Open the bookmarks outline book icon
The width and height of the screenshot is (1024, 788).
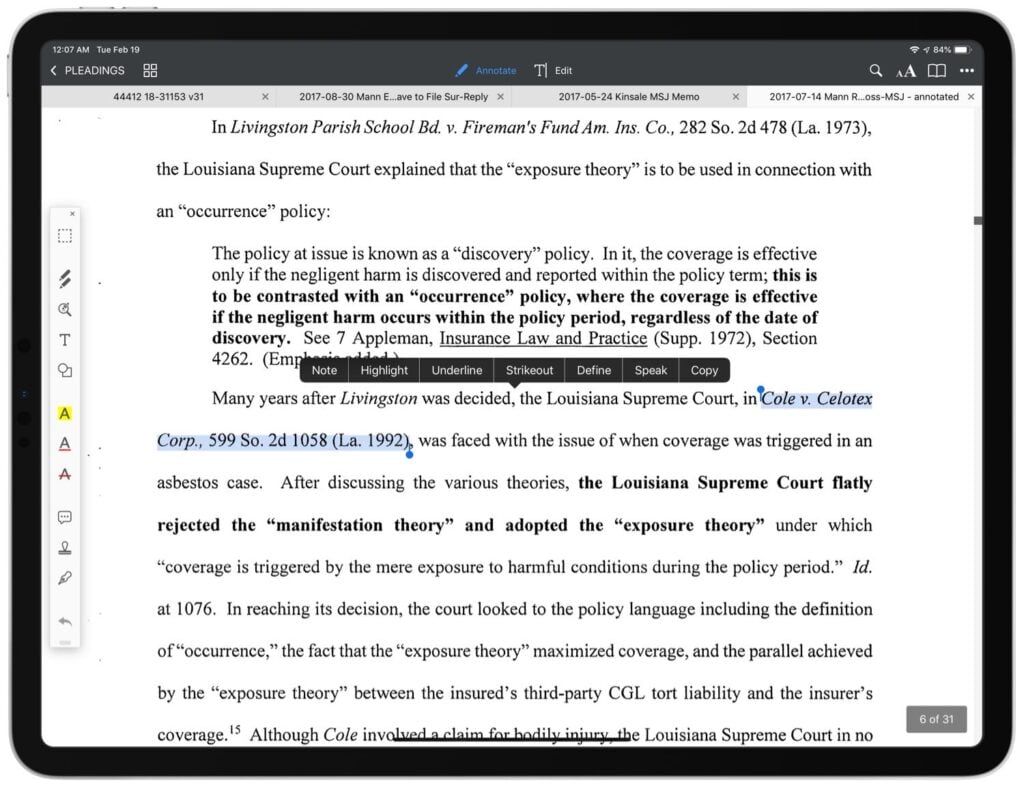click(936, 71)
